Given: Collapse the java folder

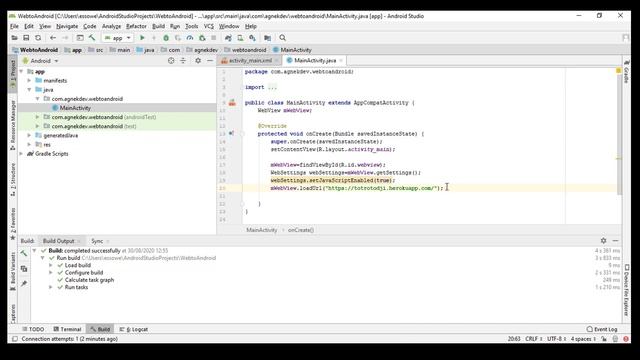Looking at the screenshot, I should [x=29, y=90].
